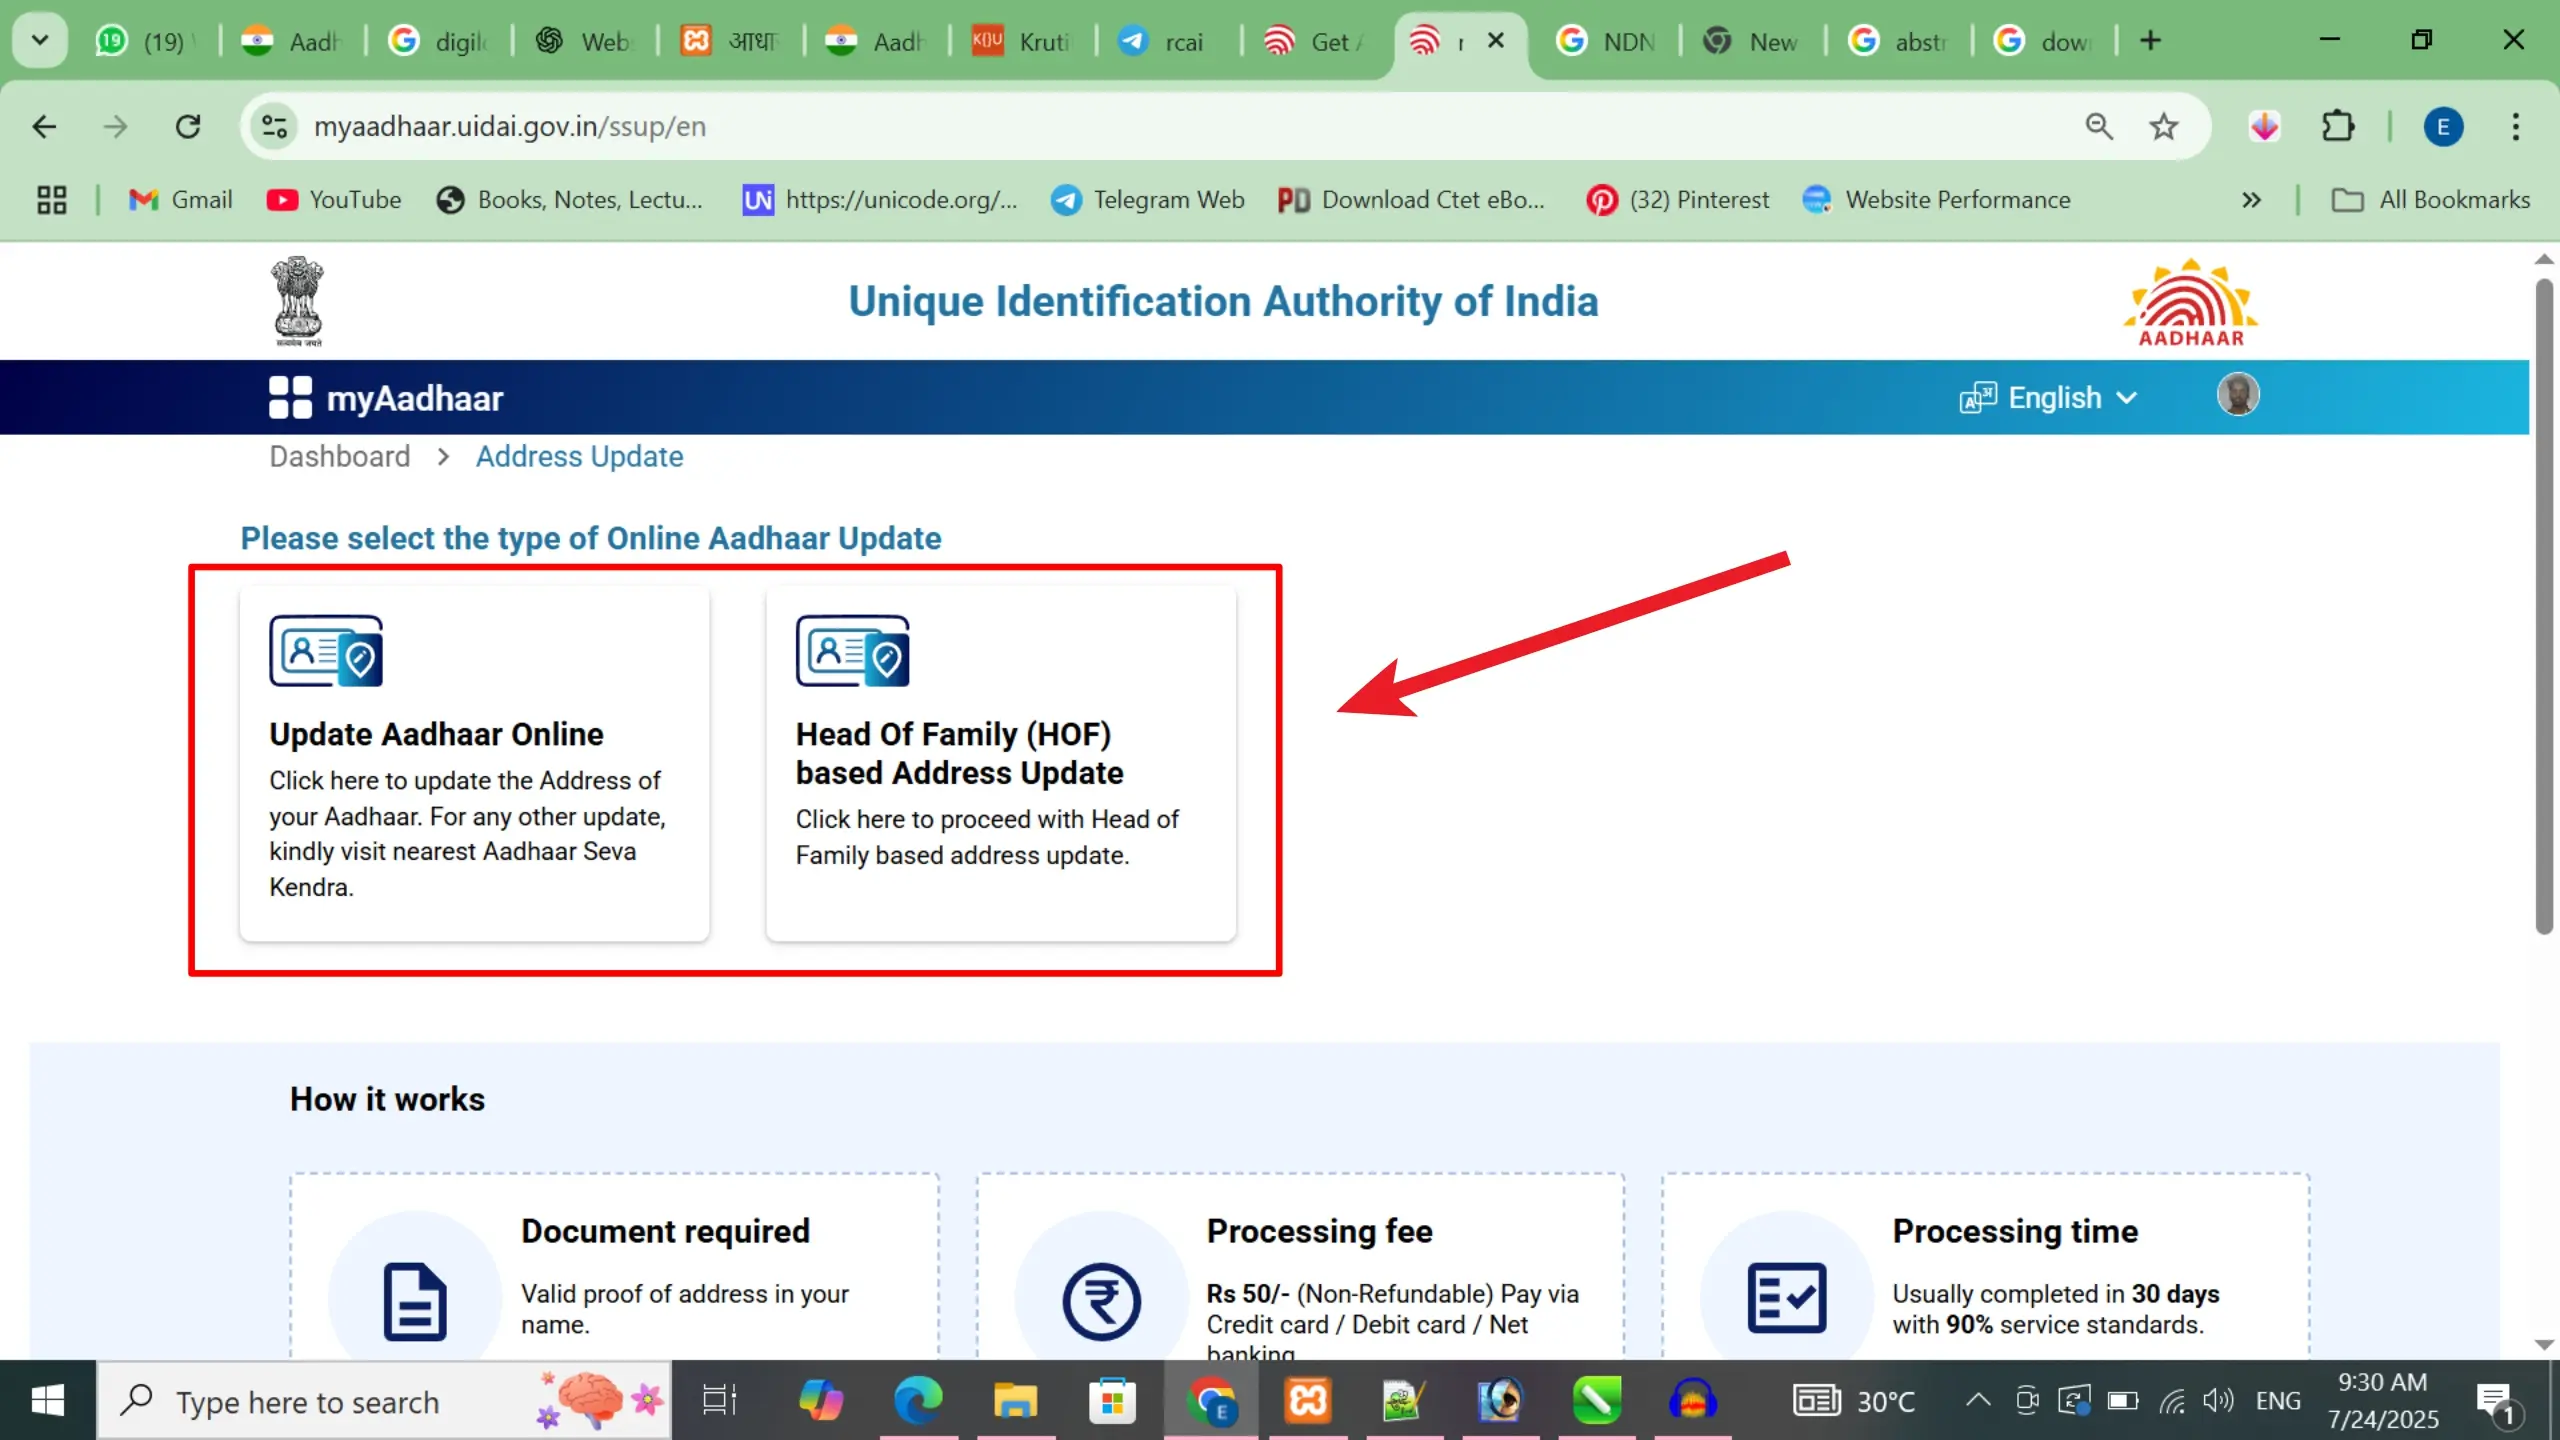Viewport: 2560px width, 1440px height.
Task: Click Unique Identification Authority of India heading
Action: [x=1223, y=302]
